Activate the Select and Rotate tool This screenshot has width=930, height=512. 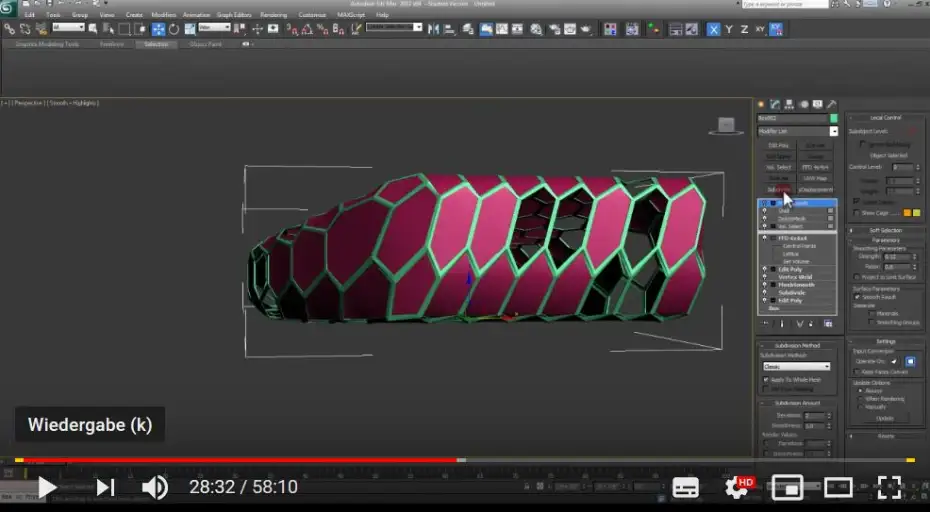pos(174,28)
